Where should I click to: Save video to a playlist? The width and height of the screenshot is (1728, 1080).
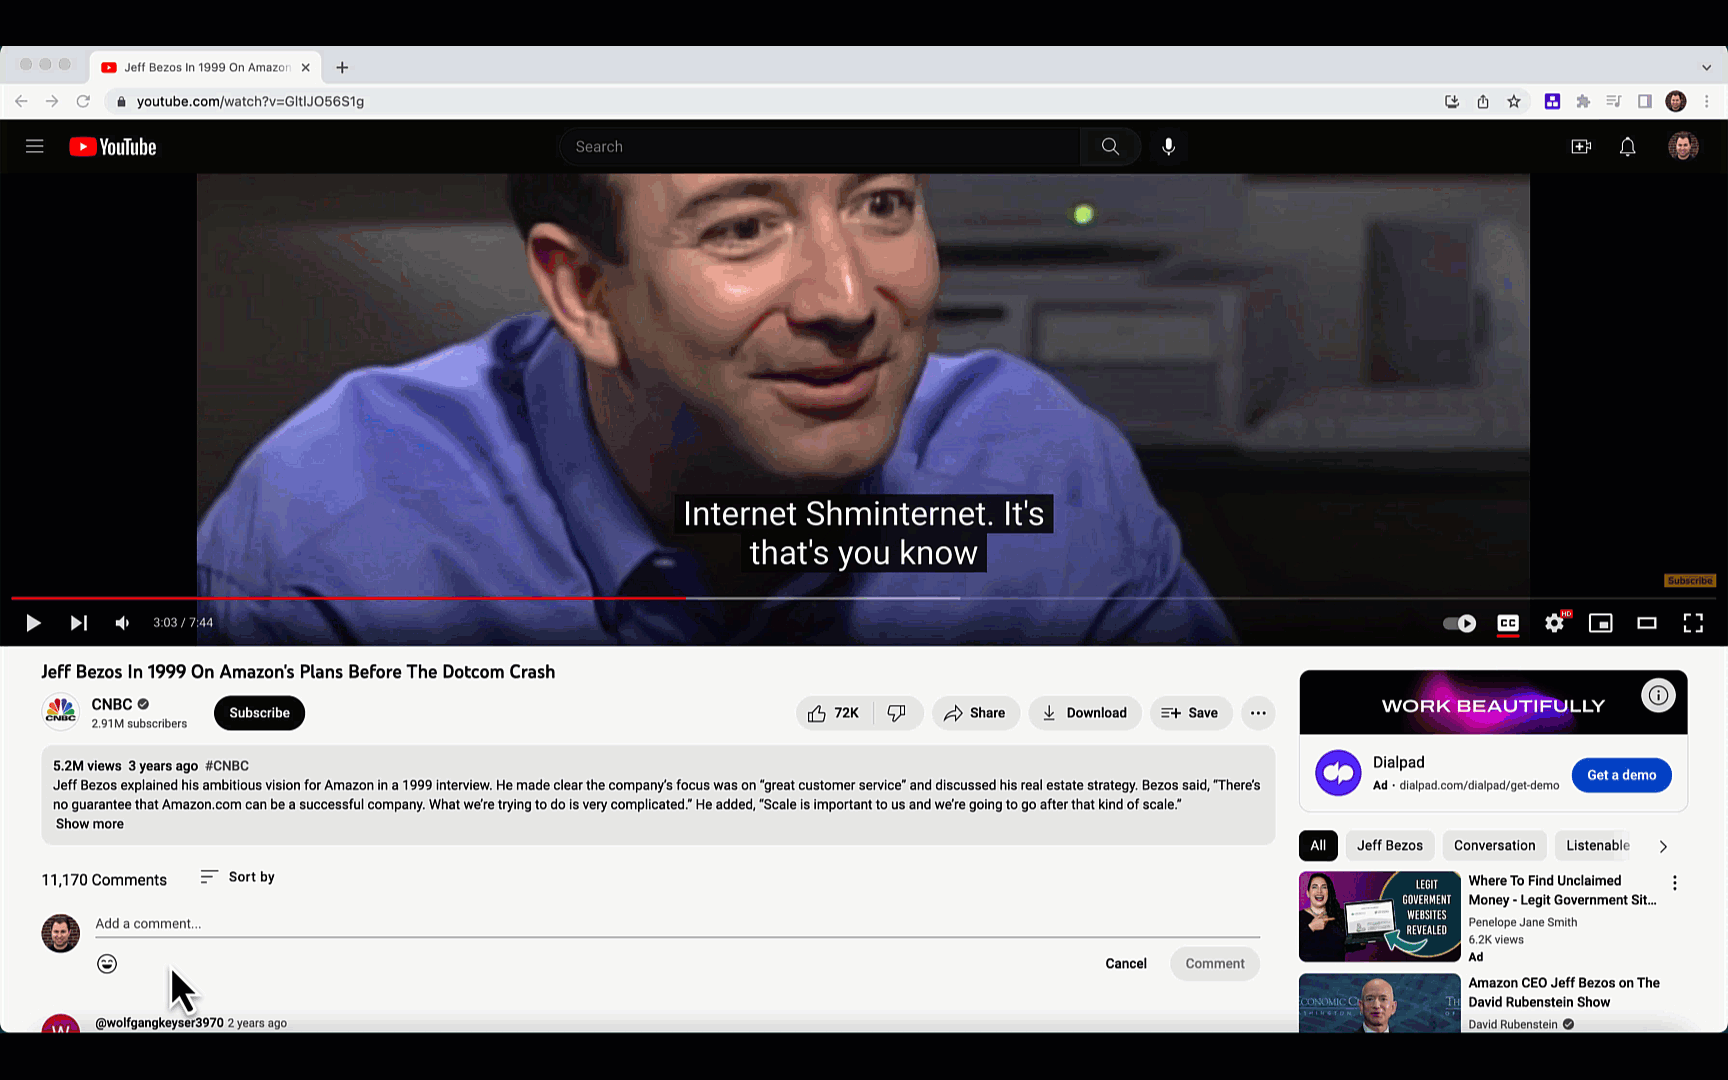click(1190, 713)
